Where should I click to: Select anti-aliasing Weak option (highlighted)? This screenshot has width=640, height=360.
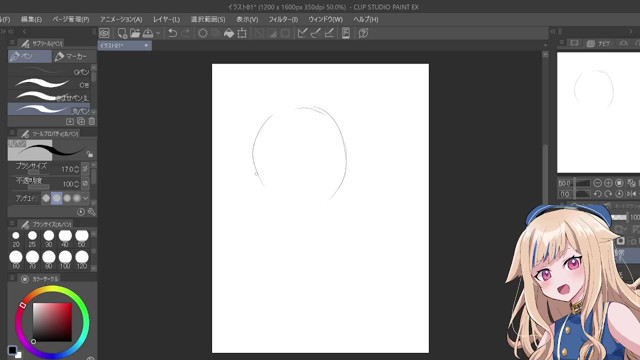tap(57, 198)
